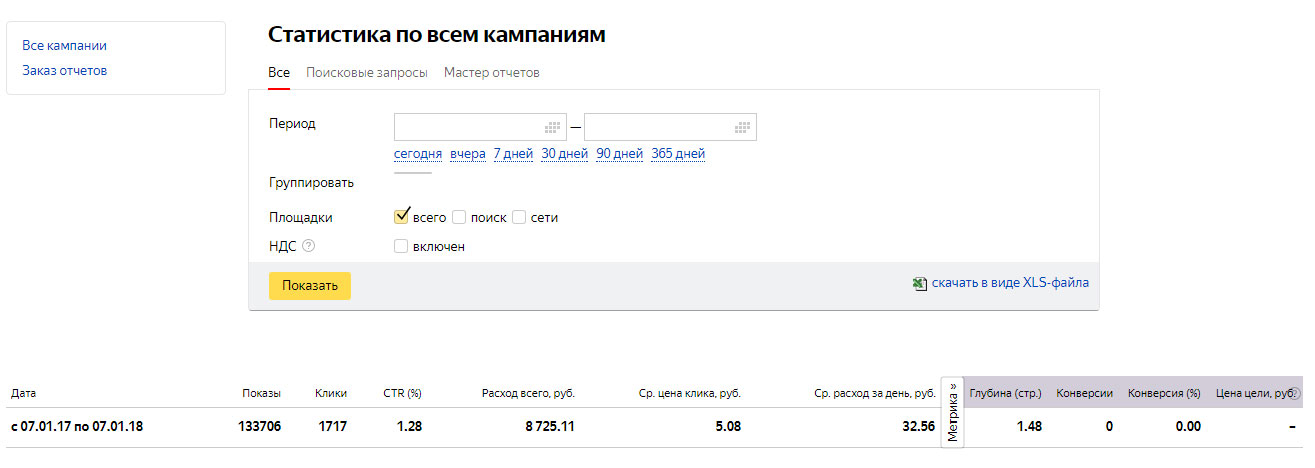Screen dimensions: 1315x468
Task: Click the 'Показы' column header
Action: (261, 393)
